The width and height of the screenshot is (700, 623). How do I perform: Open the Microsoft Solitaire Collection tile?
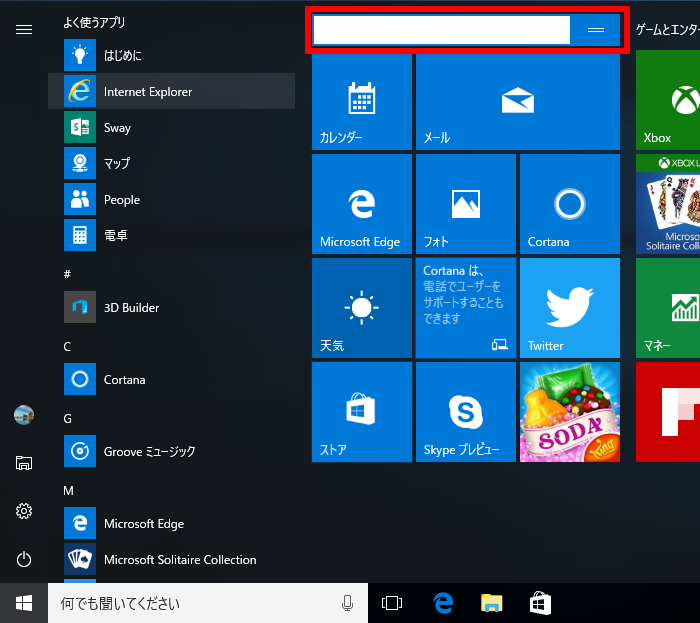(x=668, y=204)
